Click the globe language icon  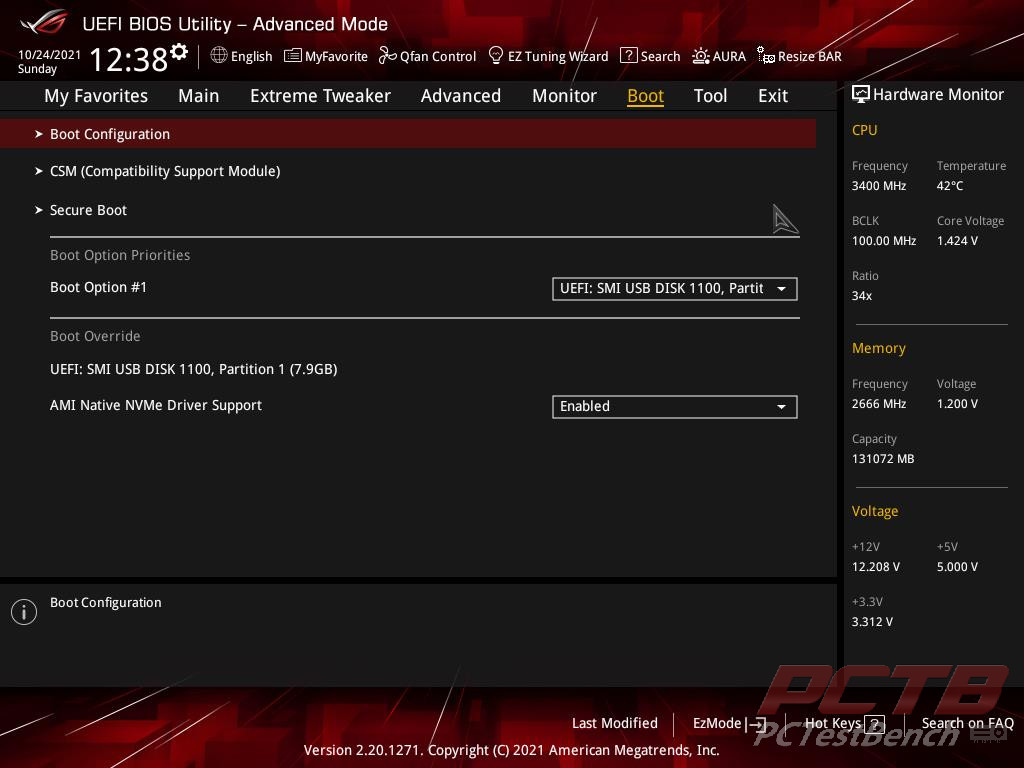click(x=219, y=56)
